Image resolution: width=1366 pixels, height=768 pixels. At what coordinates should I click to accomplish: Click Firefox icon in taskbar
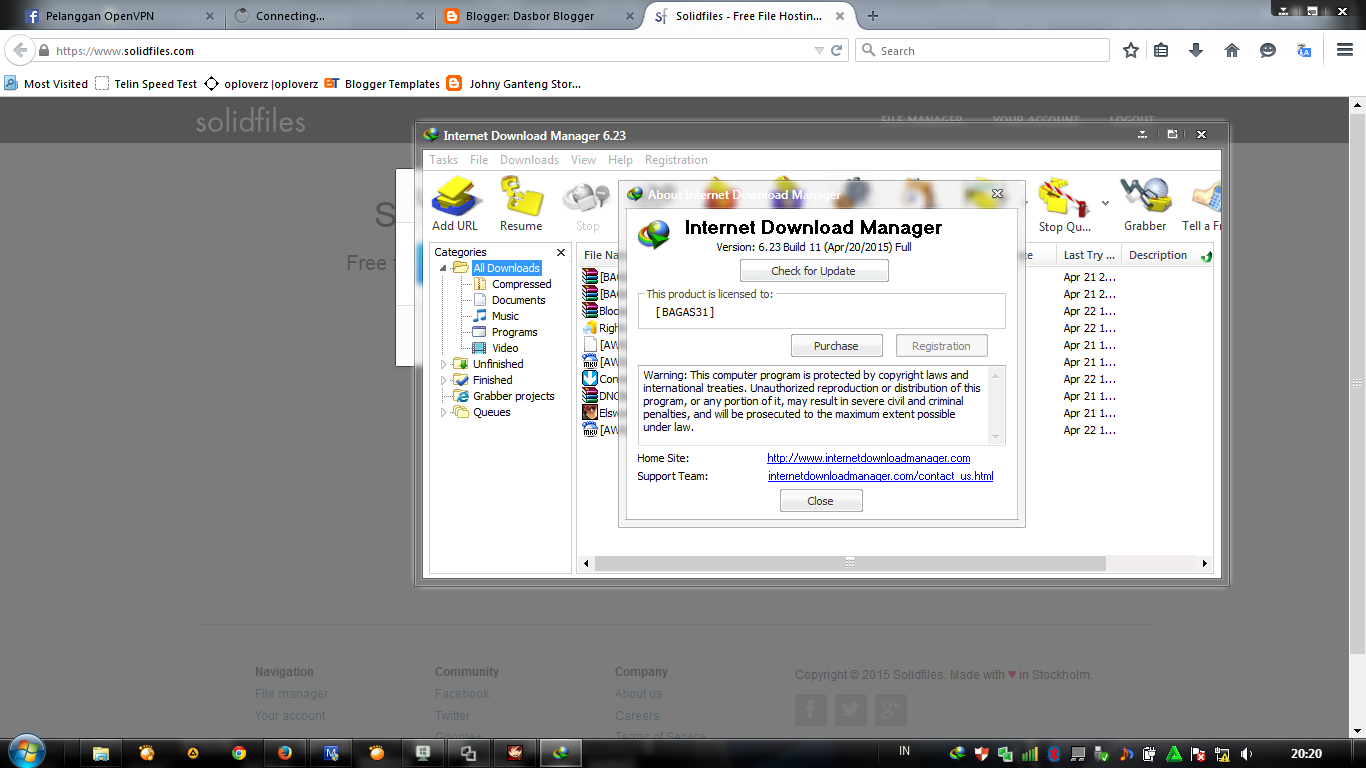click(285, 753)
